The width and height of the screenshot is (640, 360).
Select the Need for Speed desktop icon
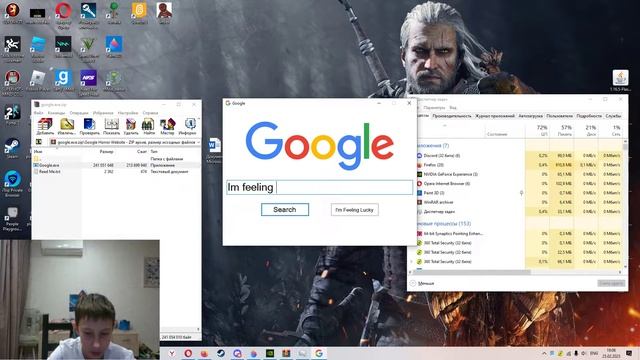pyautogui.click(x=89, y=82)
